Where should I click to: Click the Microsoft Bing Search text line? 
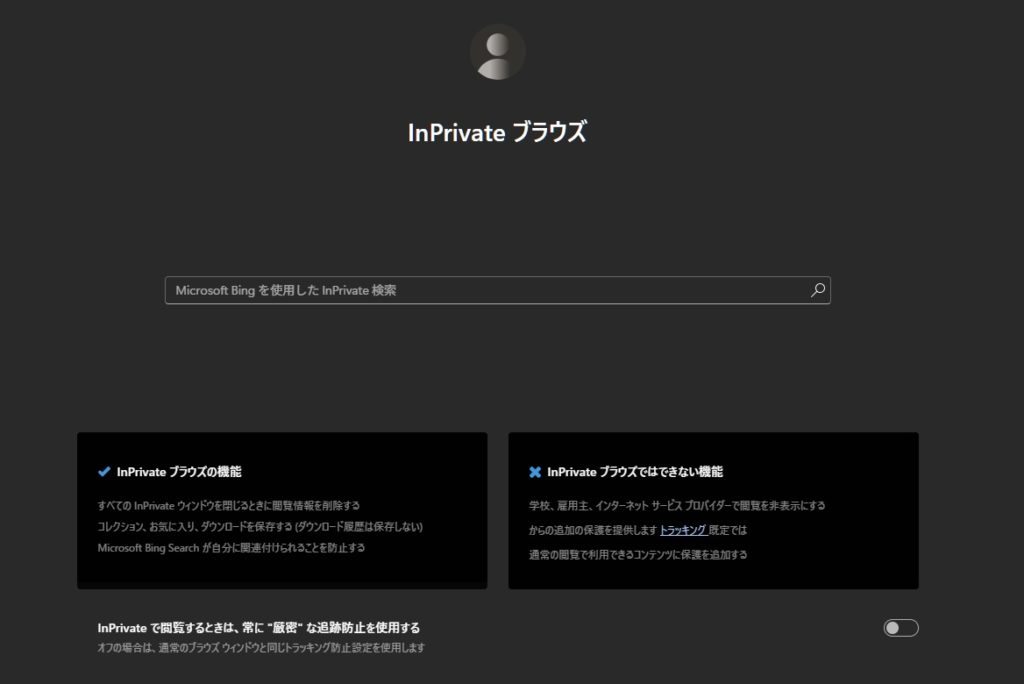click(231, 548)
